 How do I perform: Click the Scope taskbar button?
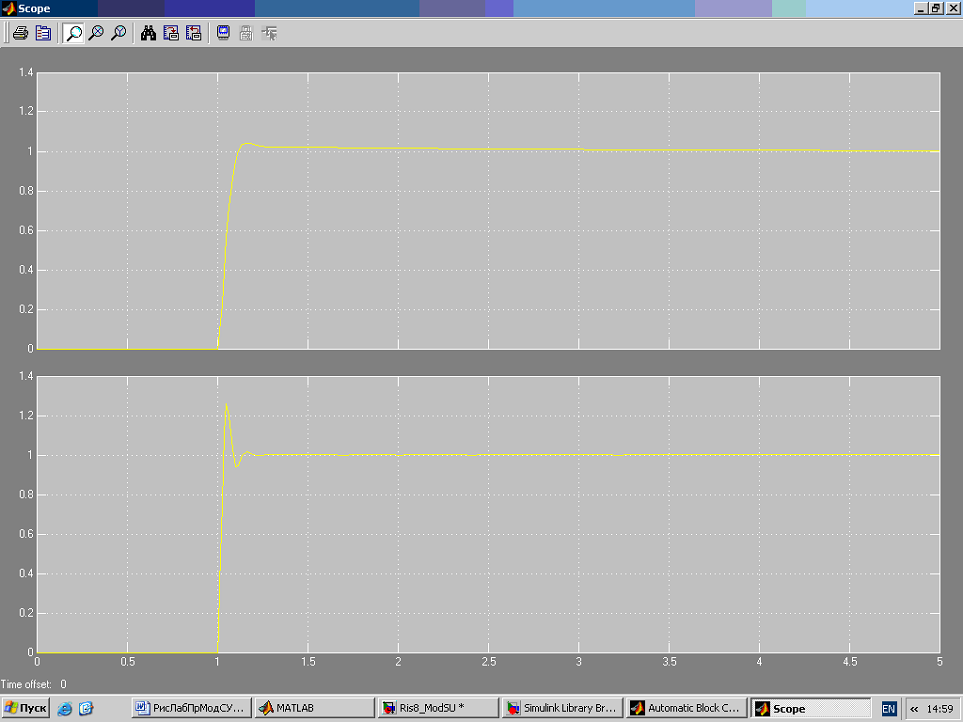coord(810,708)
